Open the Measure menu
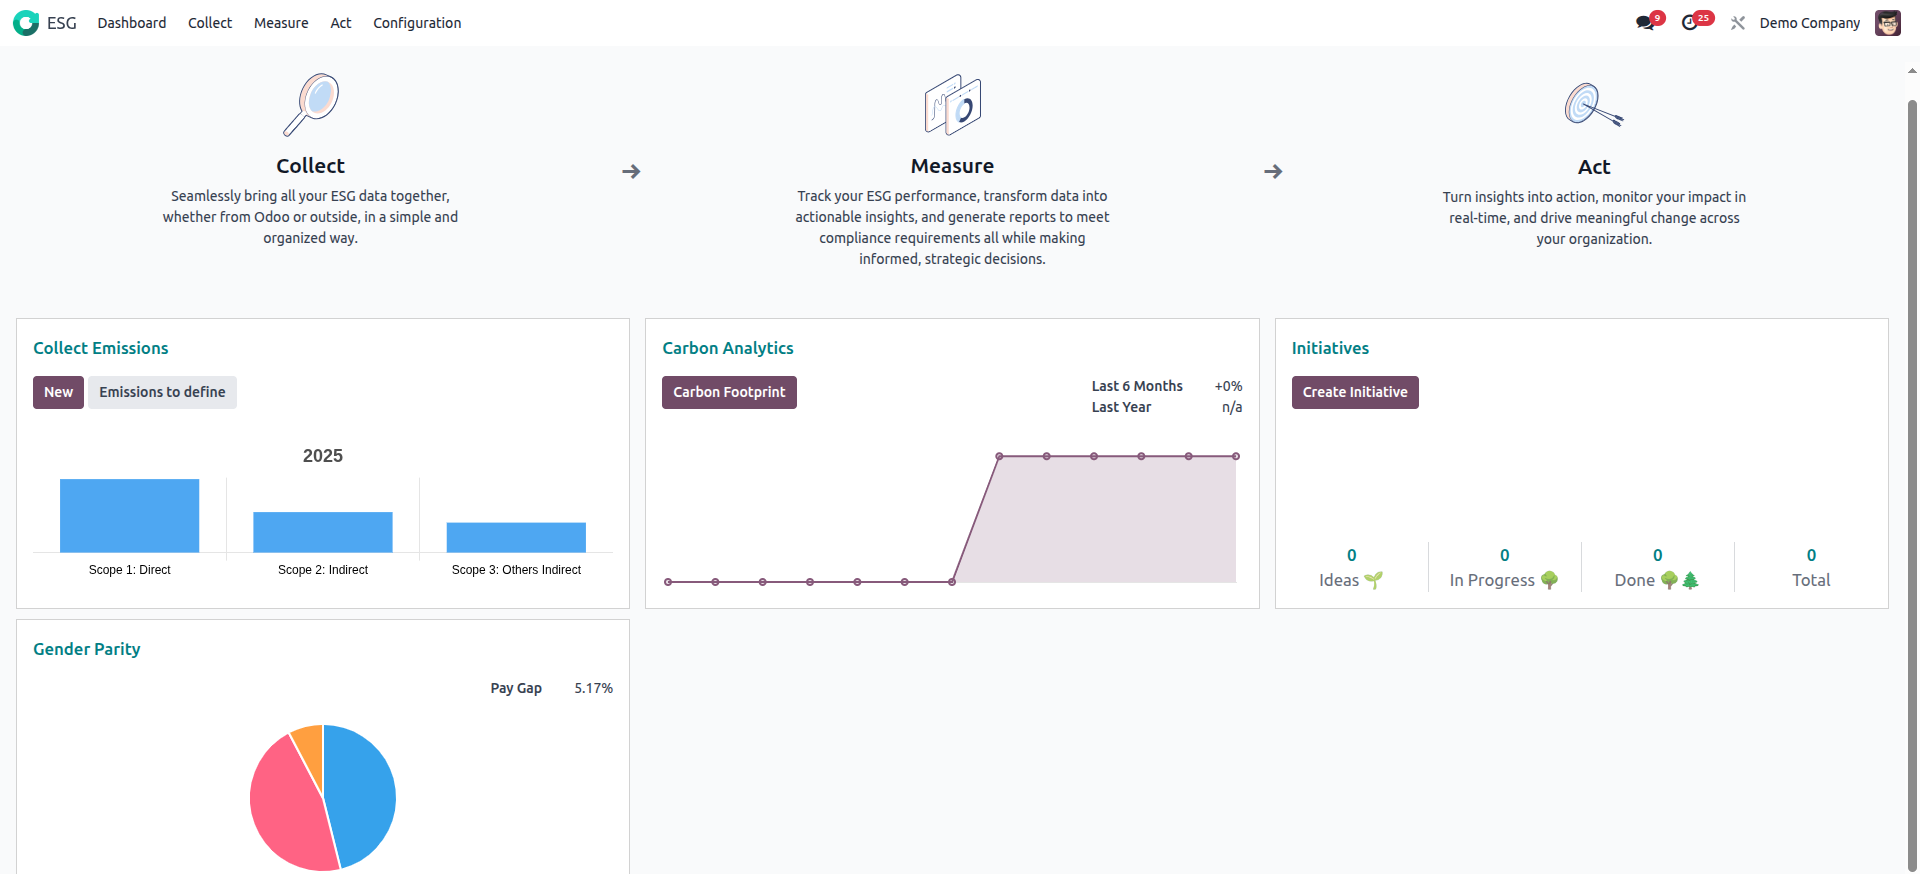The image size is (1920, 874). pos(281,23)
